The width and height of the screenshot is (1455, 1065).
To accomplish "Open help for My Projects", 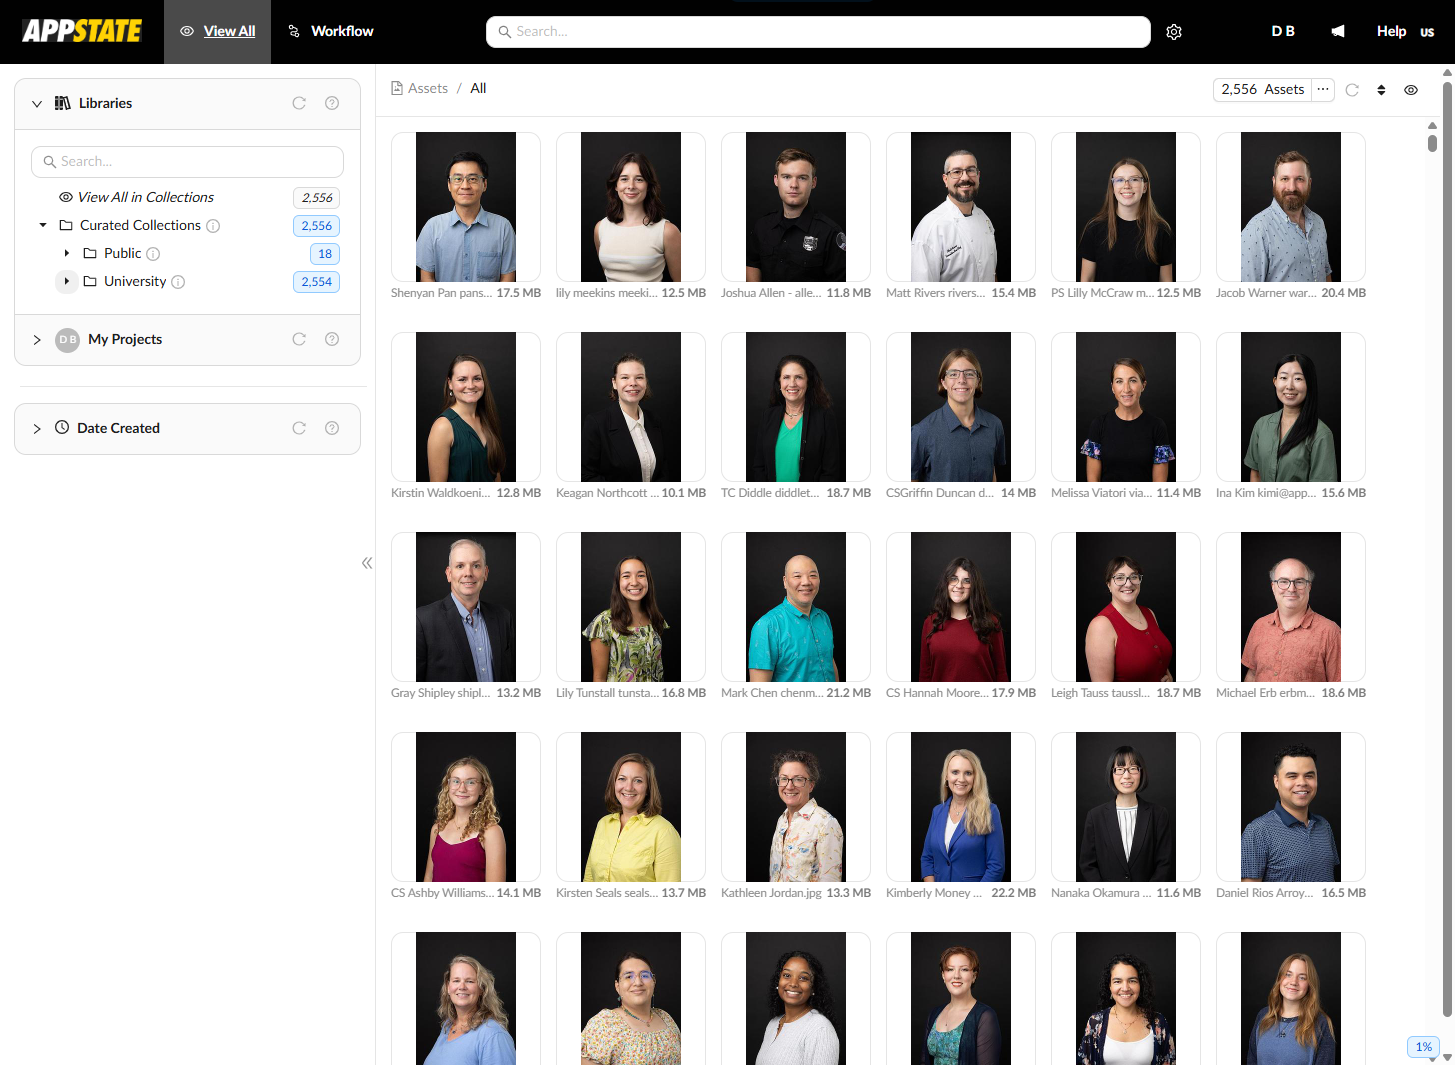I will point(332,339).
